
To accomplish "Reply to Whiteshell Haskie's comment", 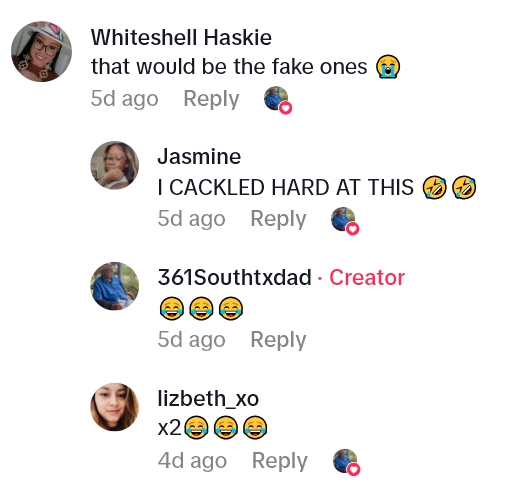I will (x=211, y=99).
